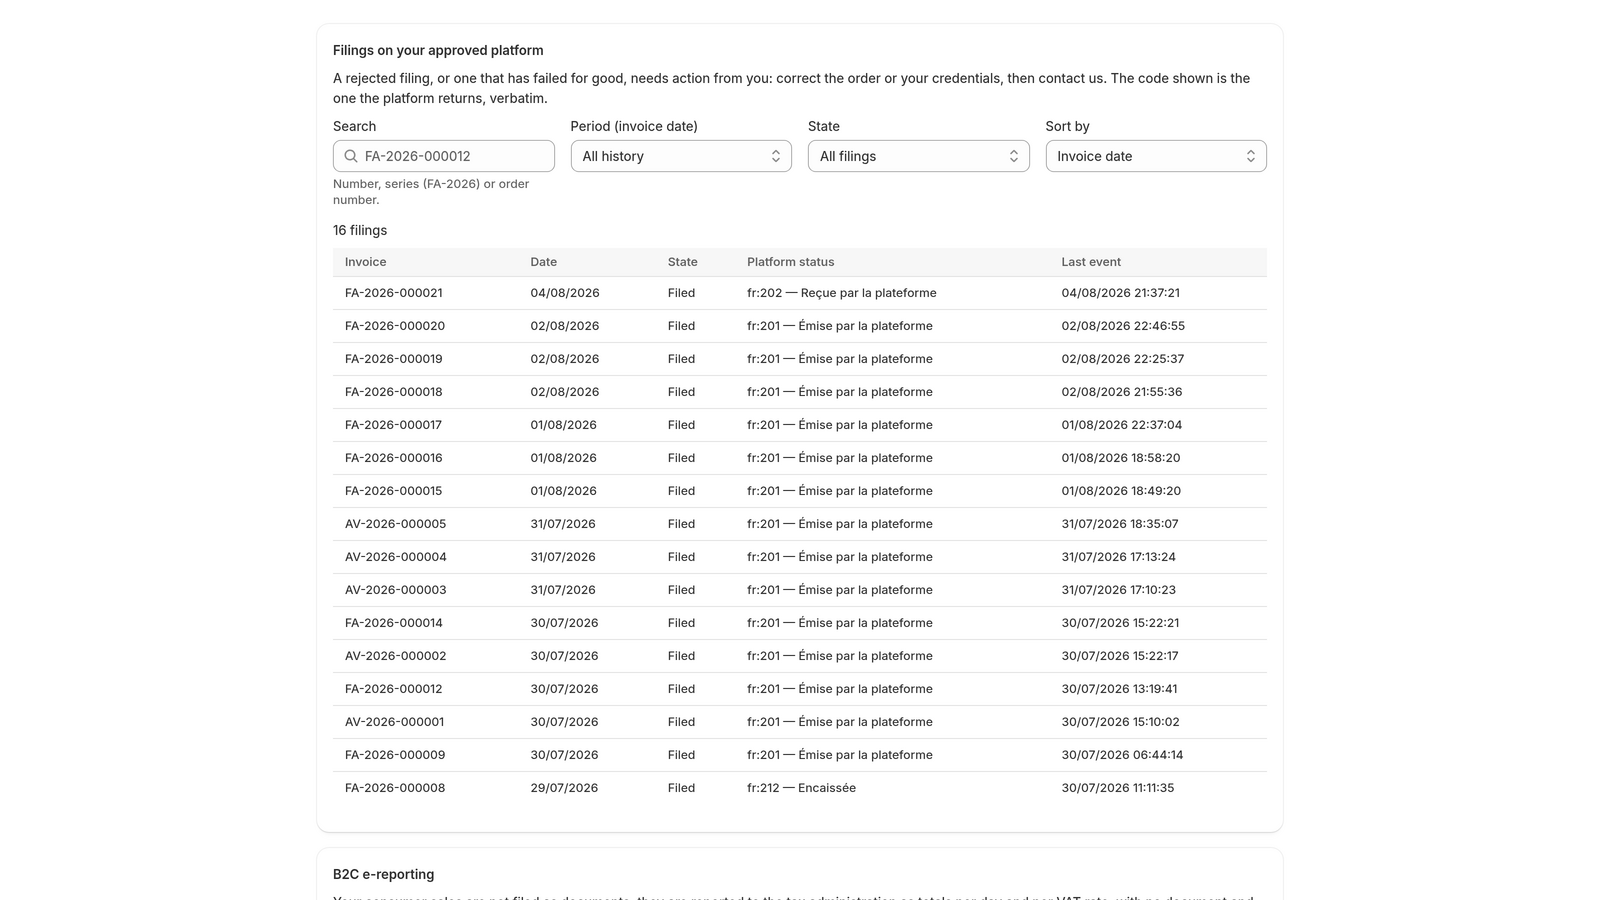Click the Filed state in row AV-2026-000003
The height and width of the screenshot is (900, 1600).
[x=681, y=590]
